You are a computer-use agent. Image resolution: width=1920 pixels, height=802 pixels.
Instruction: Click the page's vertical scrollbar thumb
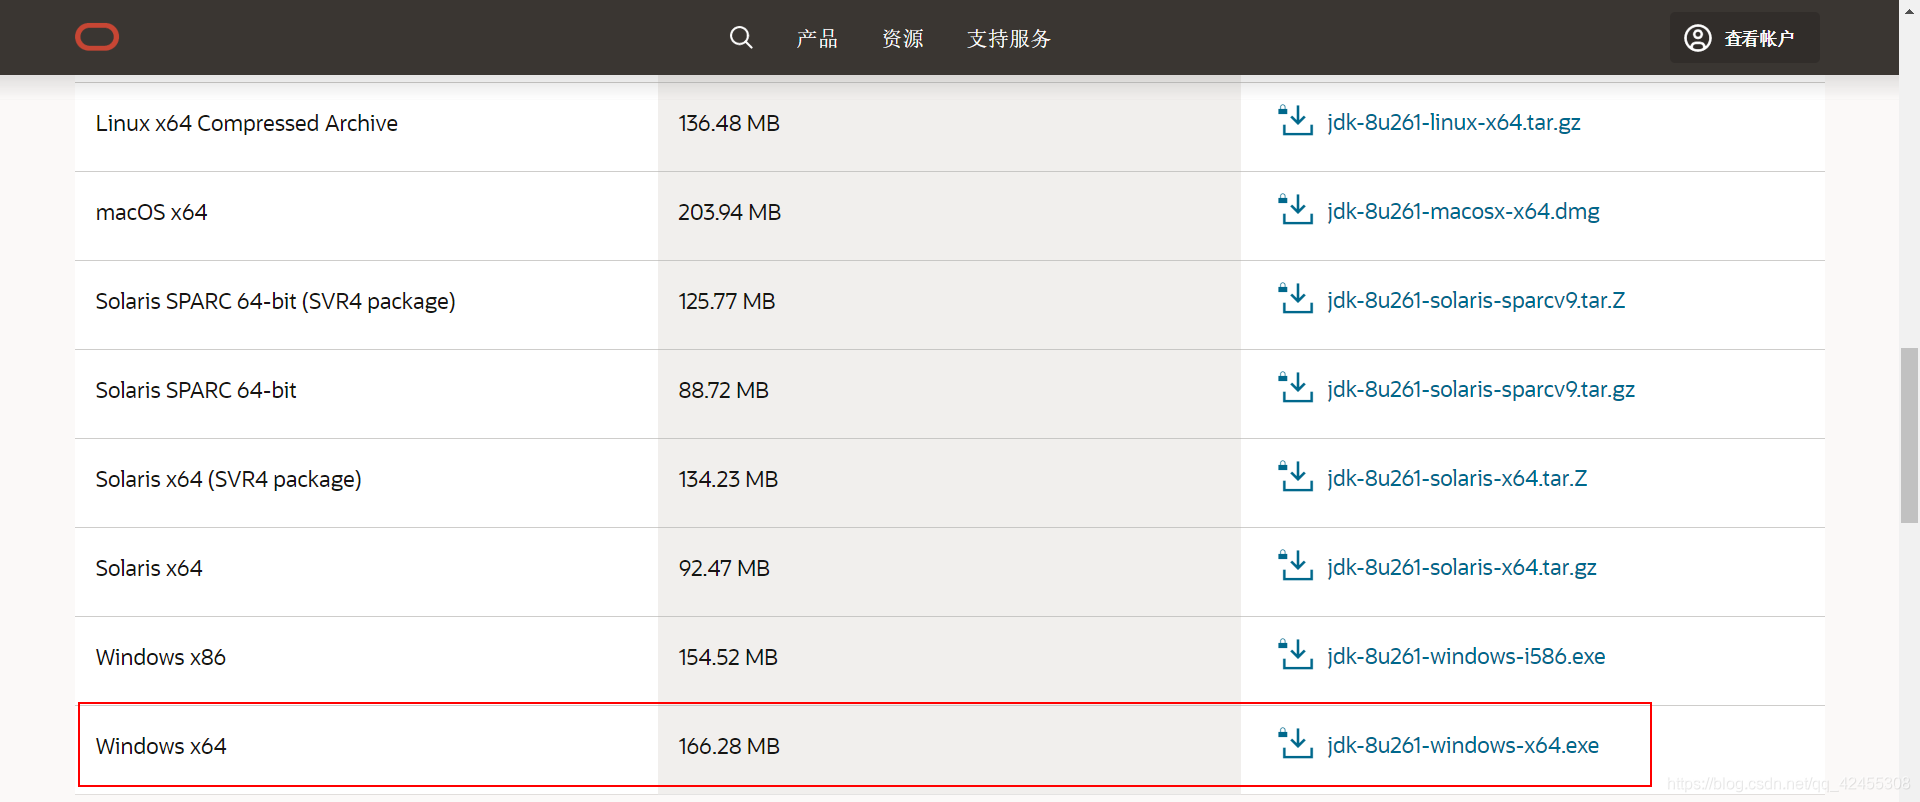1909,435
